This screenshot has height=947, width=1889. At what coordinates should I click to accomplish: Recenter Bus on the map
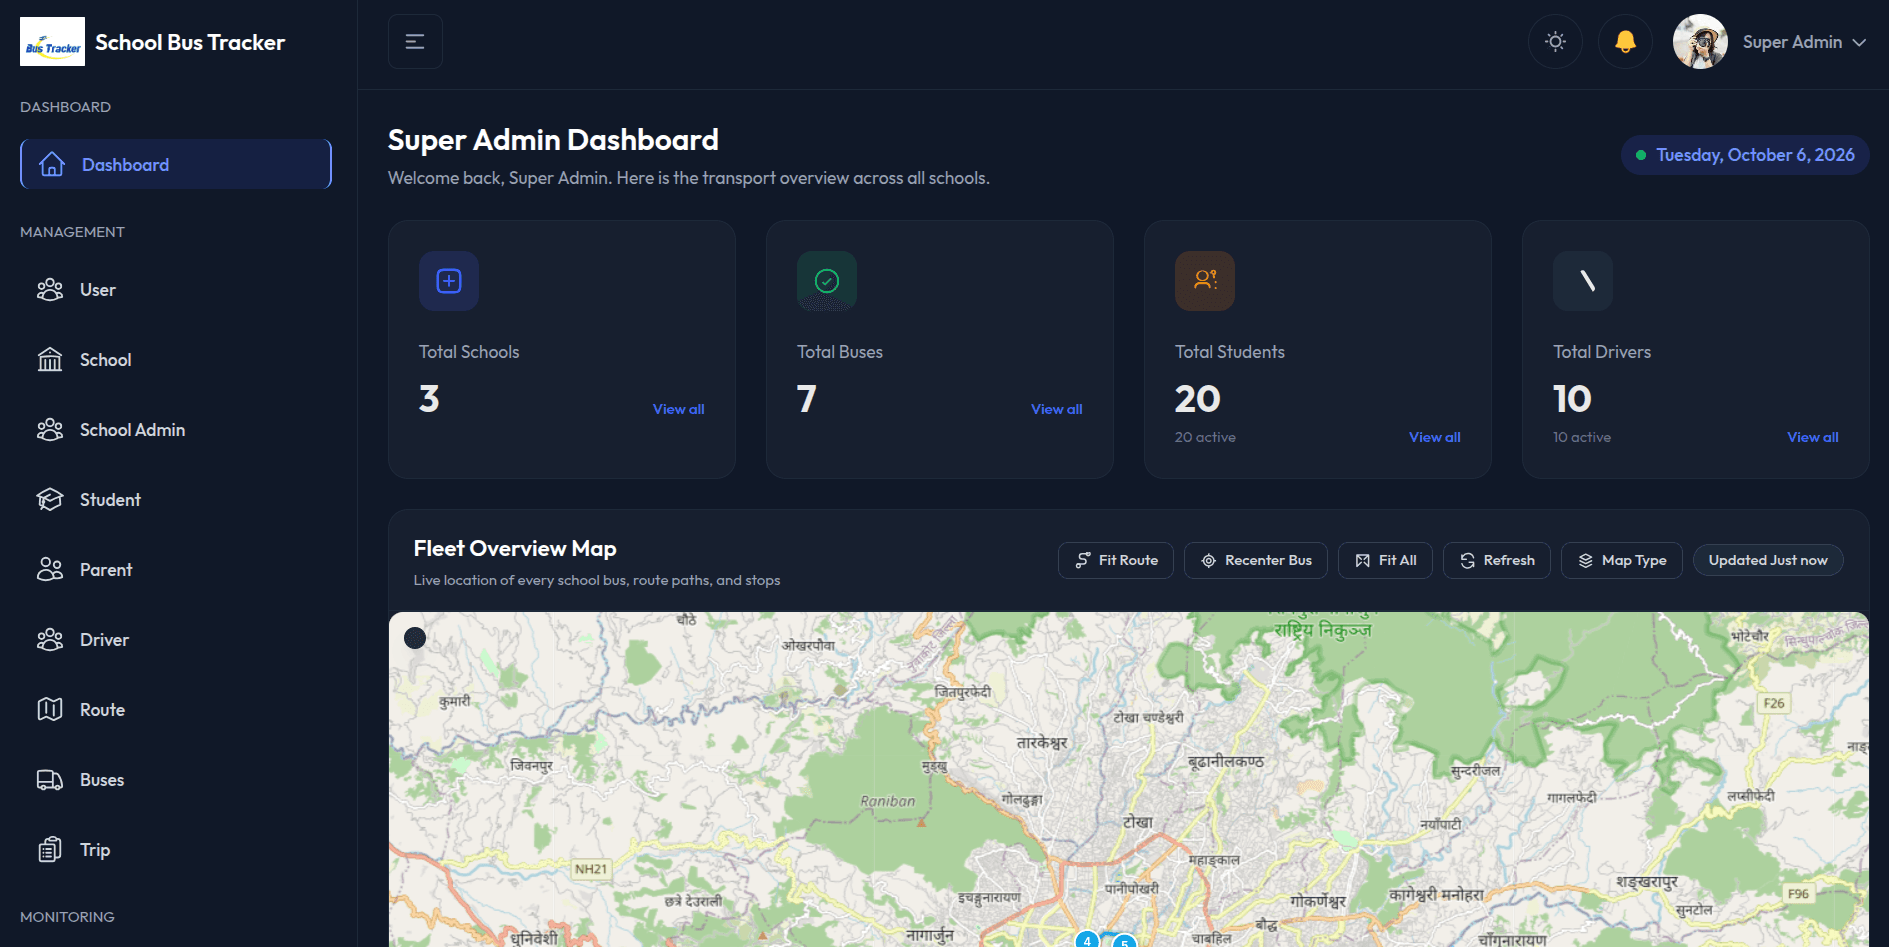tap(1256, 560)
